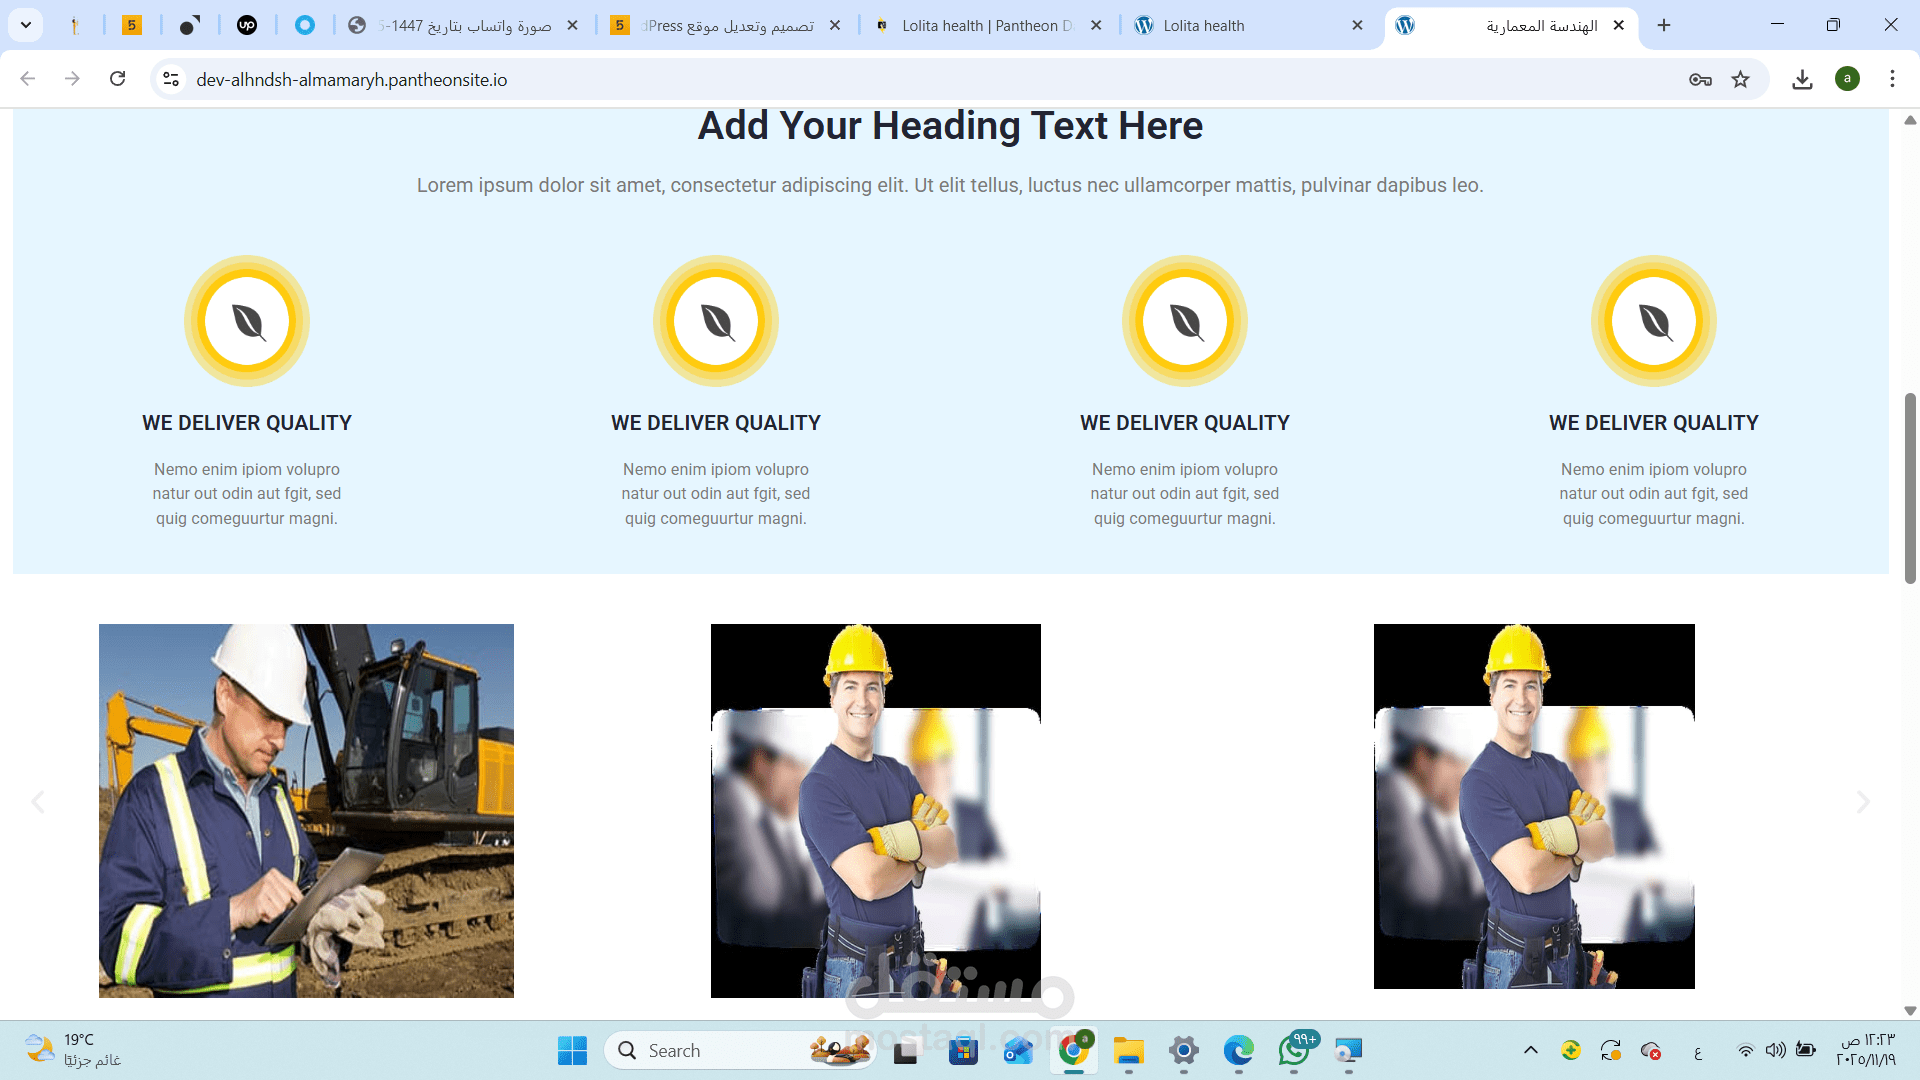Show hidden system tray icons

(1530, 1050)
